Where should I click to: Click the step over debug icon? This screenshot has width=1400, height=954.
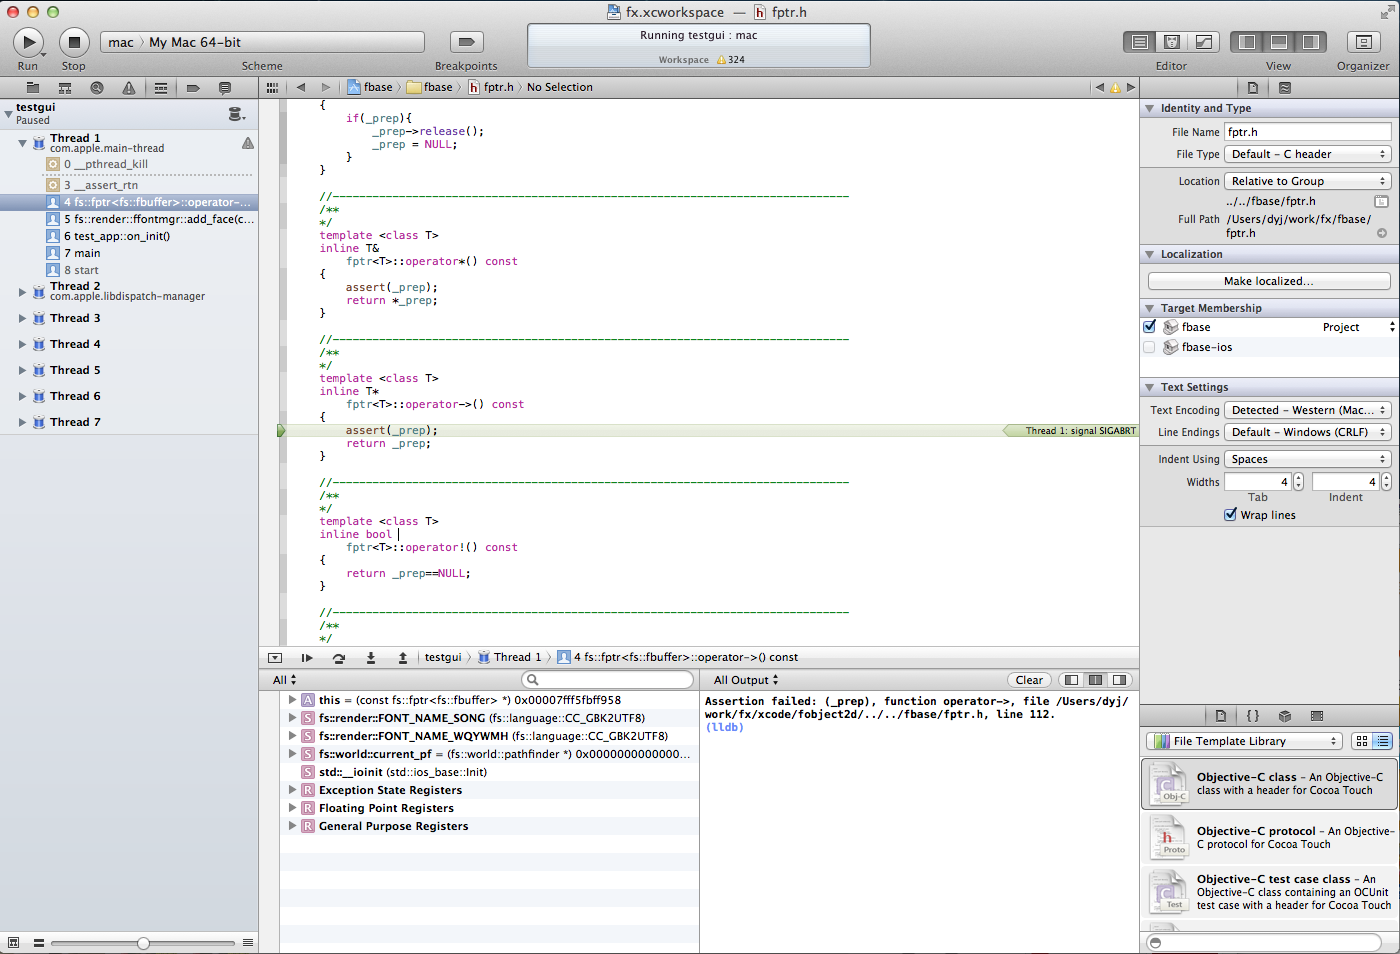339,658
